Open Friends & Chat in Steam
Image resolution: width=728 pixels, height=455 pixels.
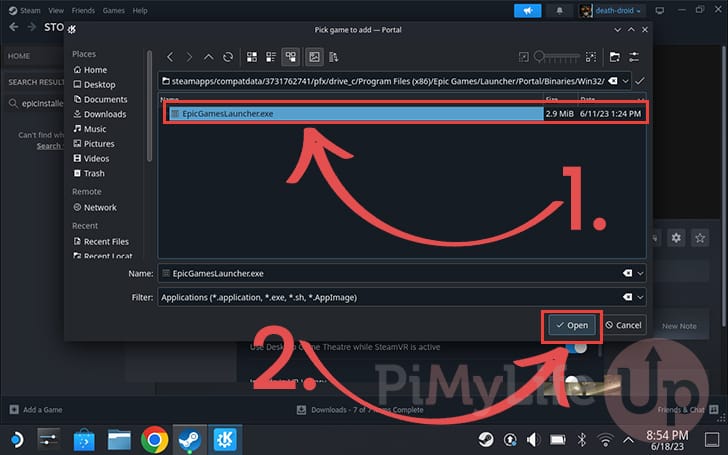[688, 410]
